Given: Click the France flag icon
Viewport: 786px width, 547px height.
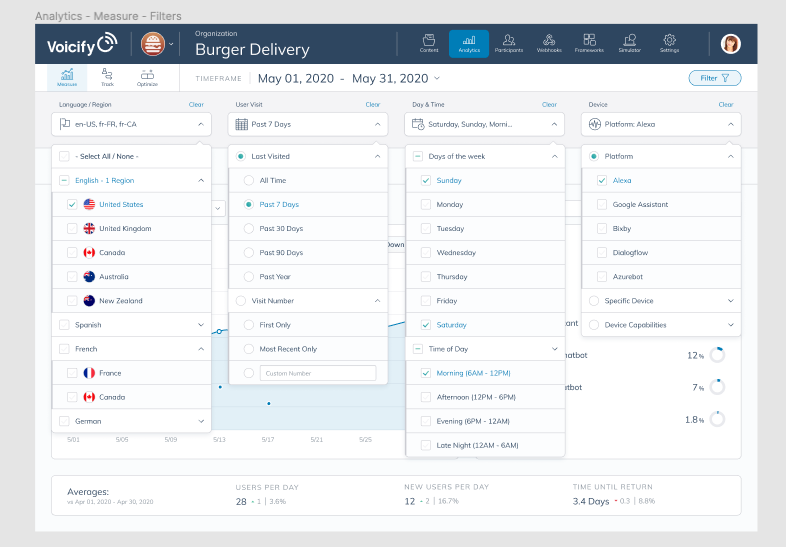Looking at the screenshot, I should click(89, 373).
